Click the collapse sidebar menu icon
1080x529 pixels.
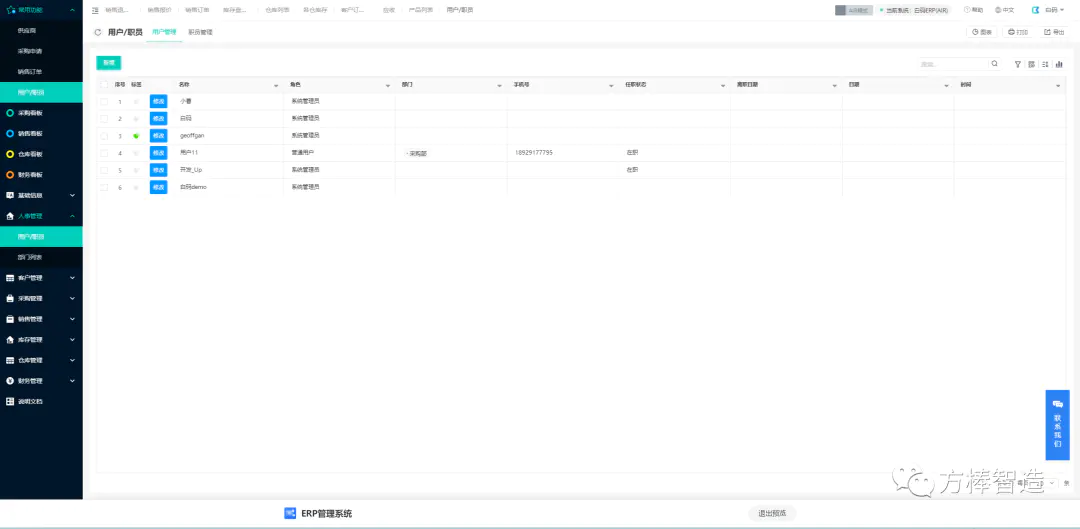click(95, 10)
